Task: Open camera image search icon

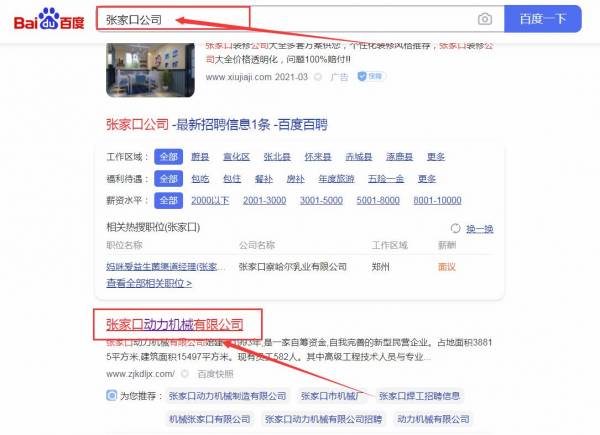Action: click(x=484, y=19)
